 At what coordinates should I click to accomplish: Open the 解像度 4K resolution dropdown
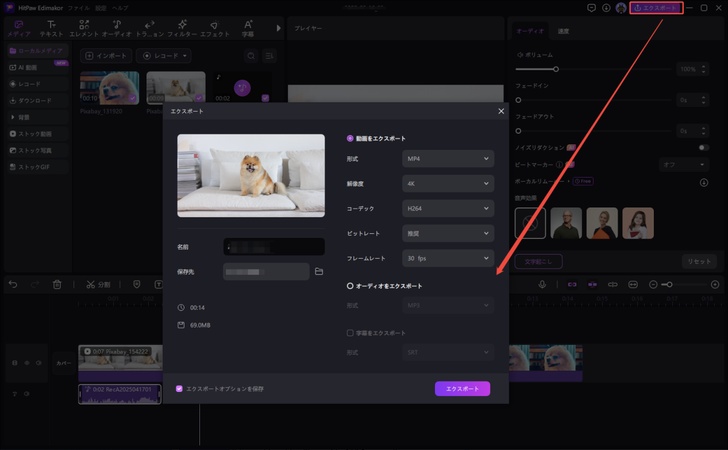pyautogui.click(x=448, y=183)
